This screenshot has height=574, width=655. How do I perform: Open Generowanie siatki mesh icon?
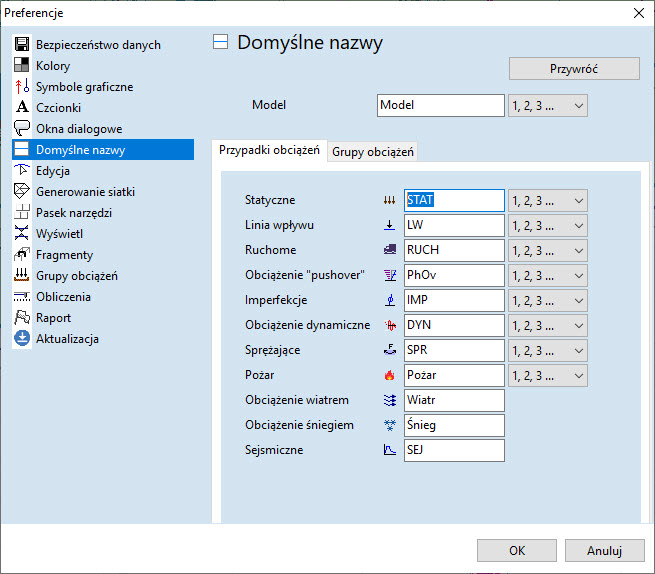(21, 192)
